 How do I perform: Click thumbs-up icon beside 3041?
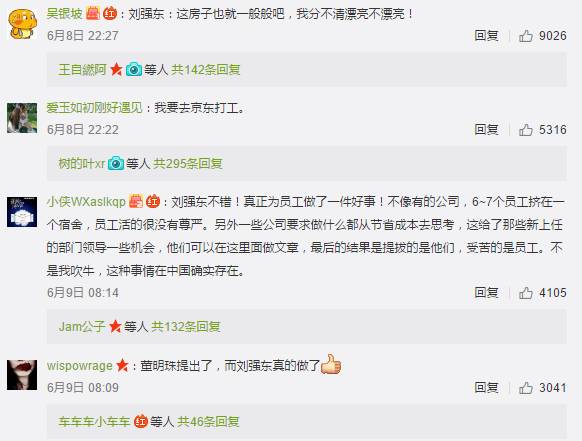526,388
